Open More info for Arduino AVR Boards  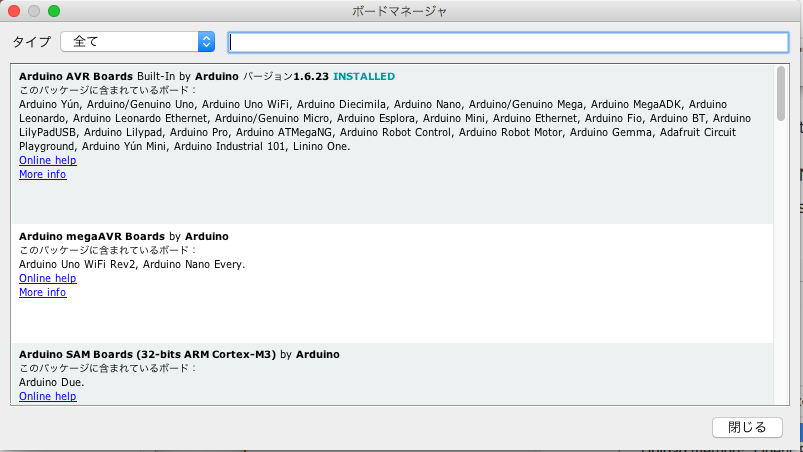(x=43, y=174)
